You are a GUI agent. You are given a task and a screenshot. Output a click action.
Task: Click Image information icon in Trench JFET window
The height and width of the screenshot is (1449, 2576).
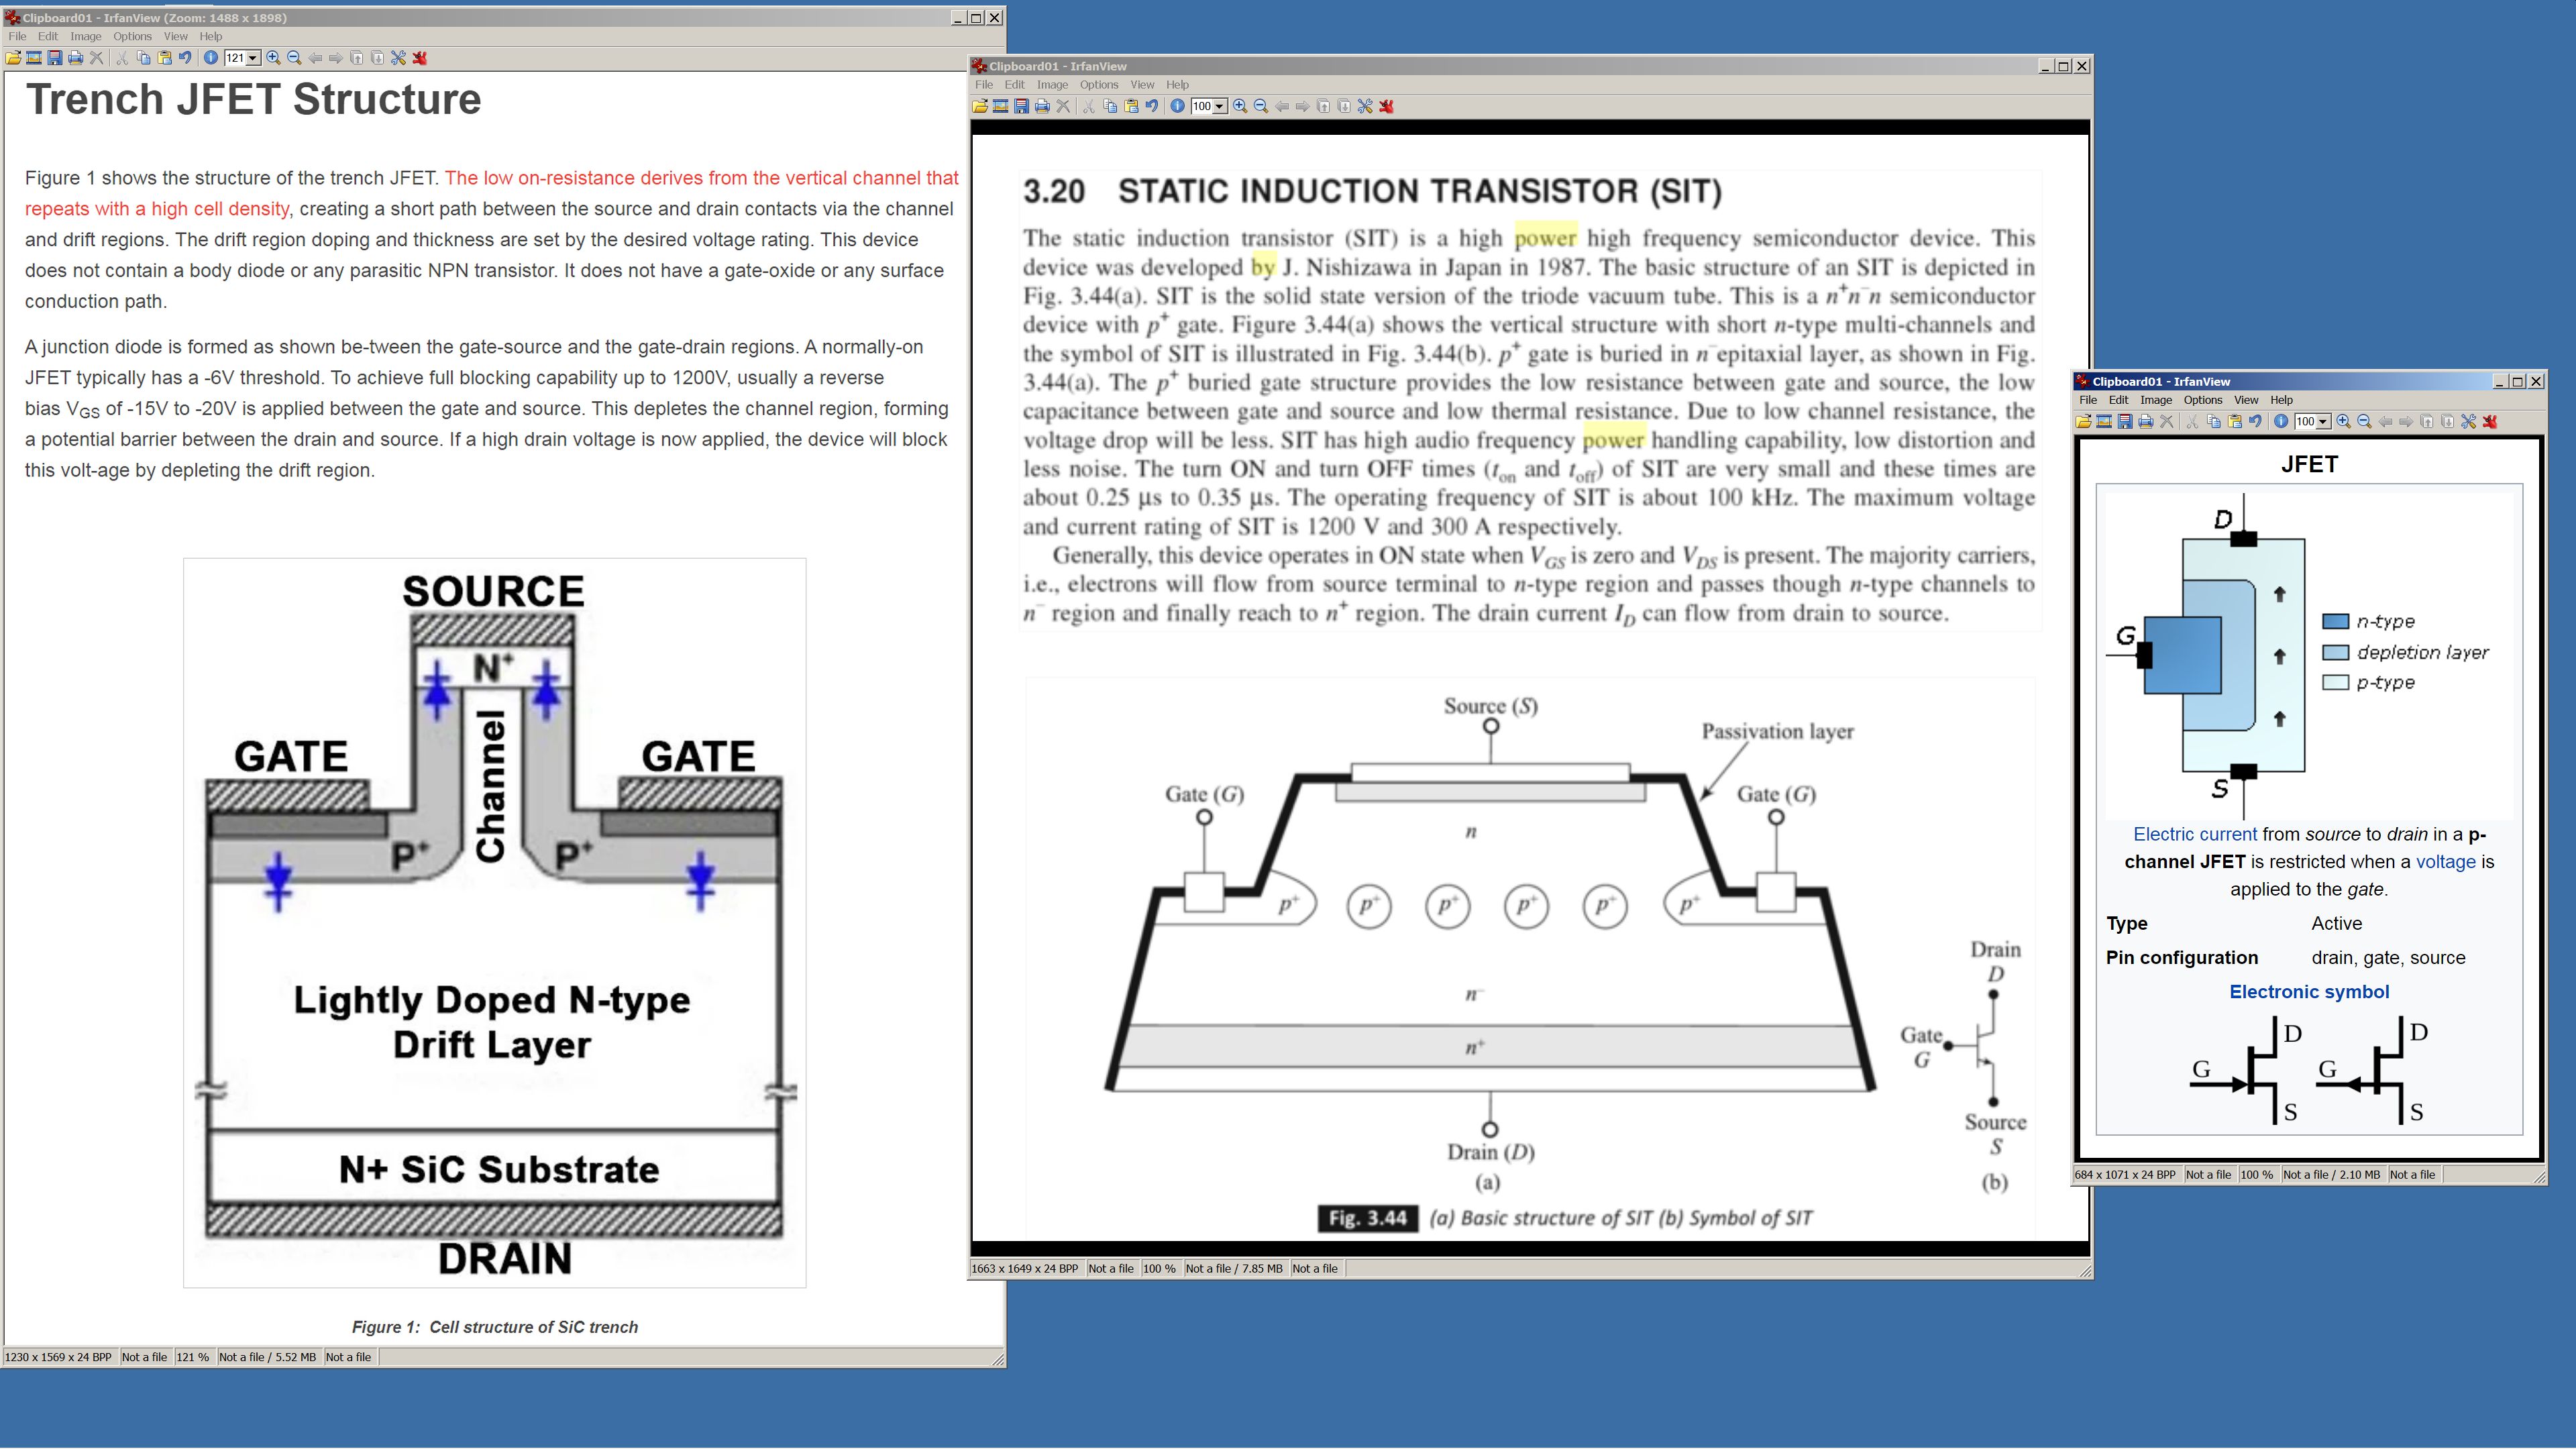(x=211, y=58)
